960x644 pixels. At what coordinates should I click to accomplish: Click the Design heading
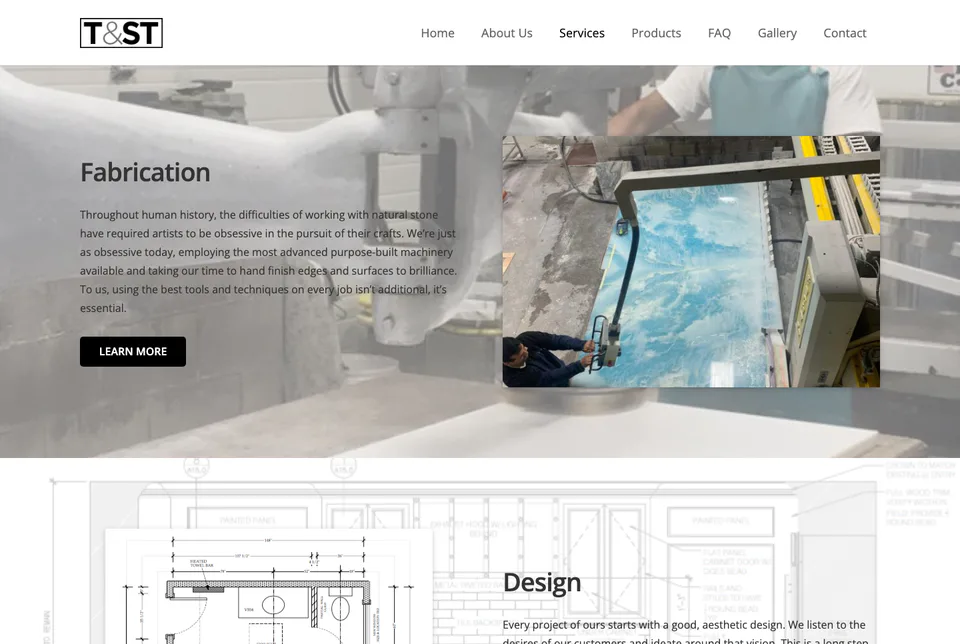[542, 582]
